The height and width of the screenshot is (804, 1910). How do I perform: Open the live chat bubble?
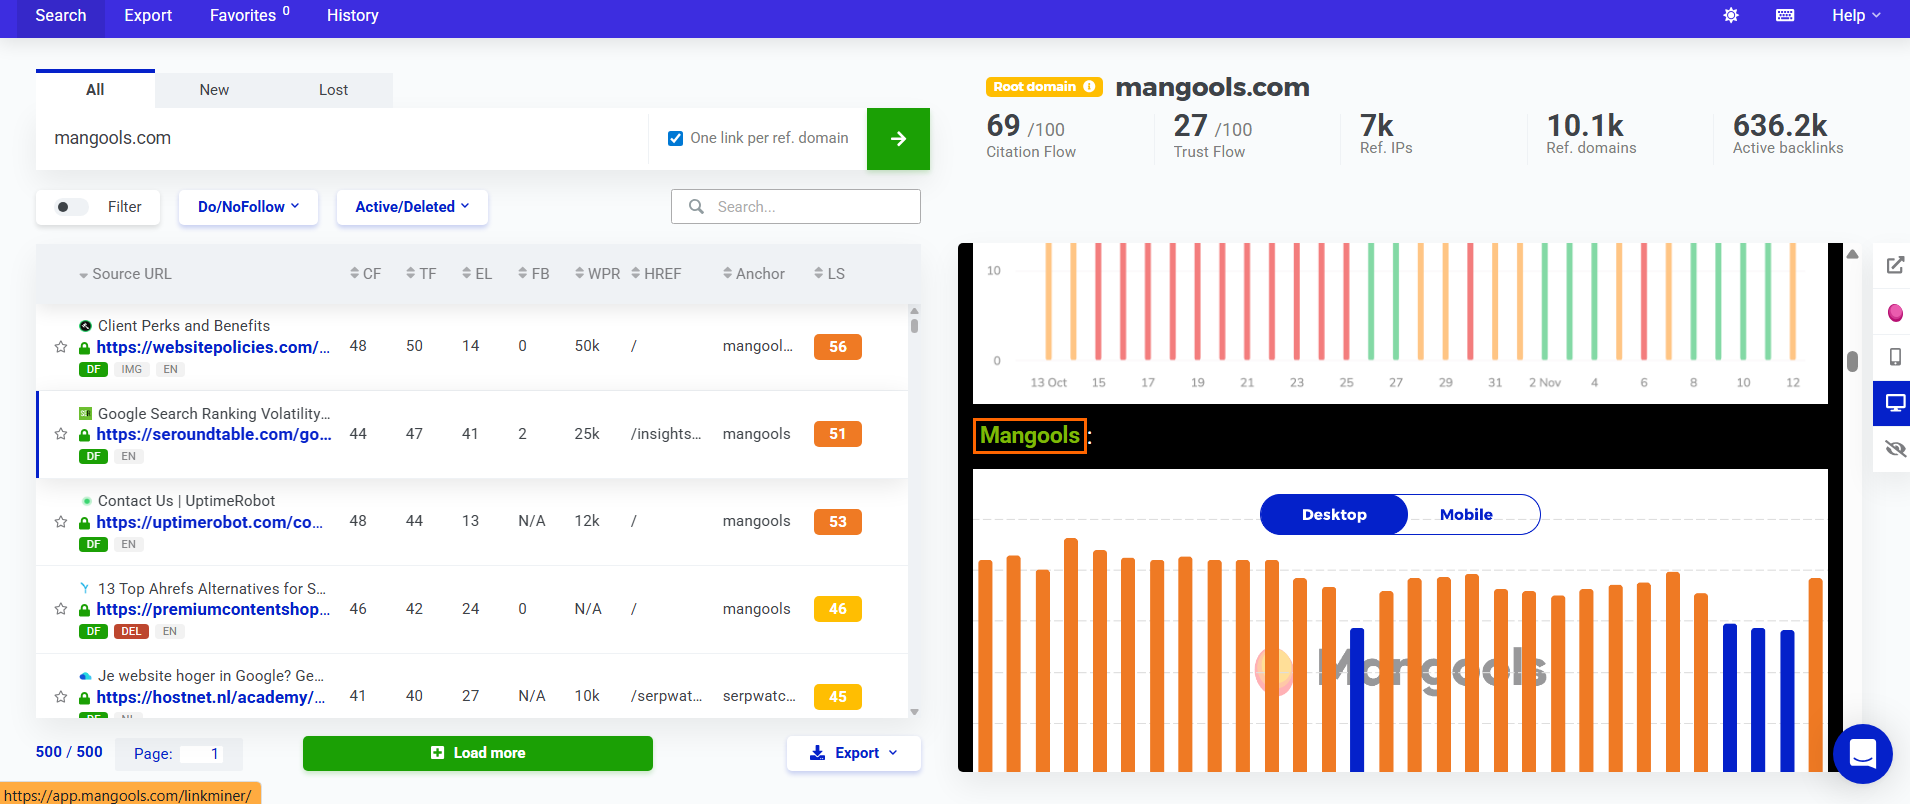tap(1862, 753)
